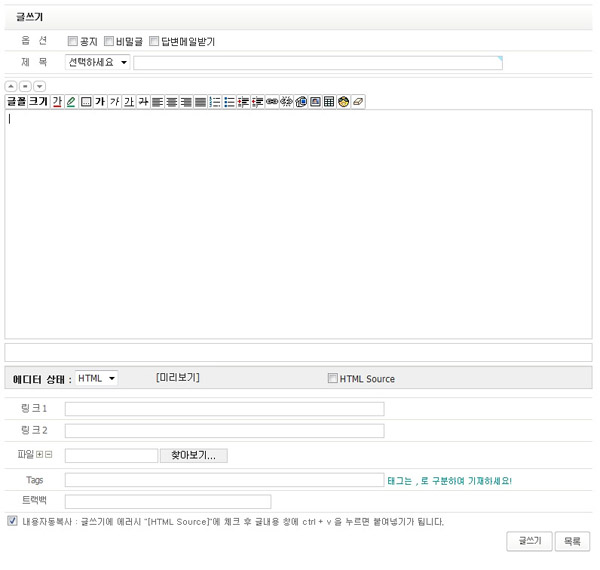Image resolution: width=600 pixels, height=570 pixels.
Task: Click the up arrow editor resize button
Action: 11,86
